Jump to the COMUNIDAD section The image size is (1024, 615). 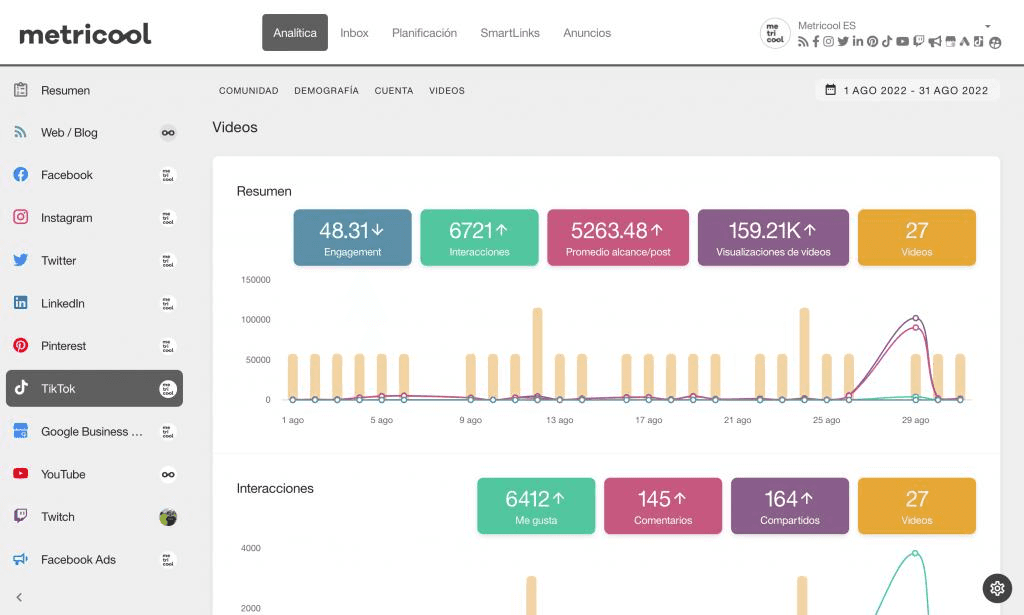point(249,91)
